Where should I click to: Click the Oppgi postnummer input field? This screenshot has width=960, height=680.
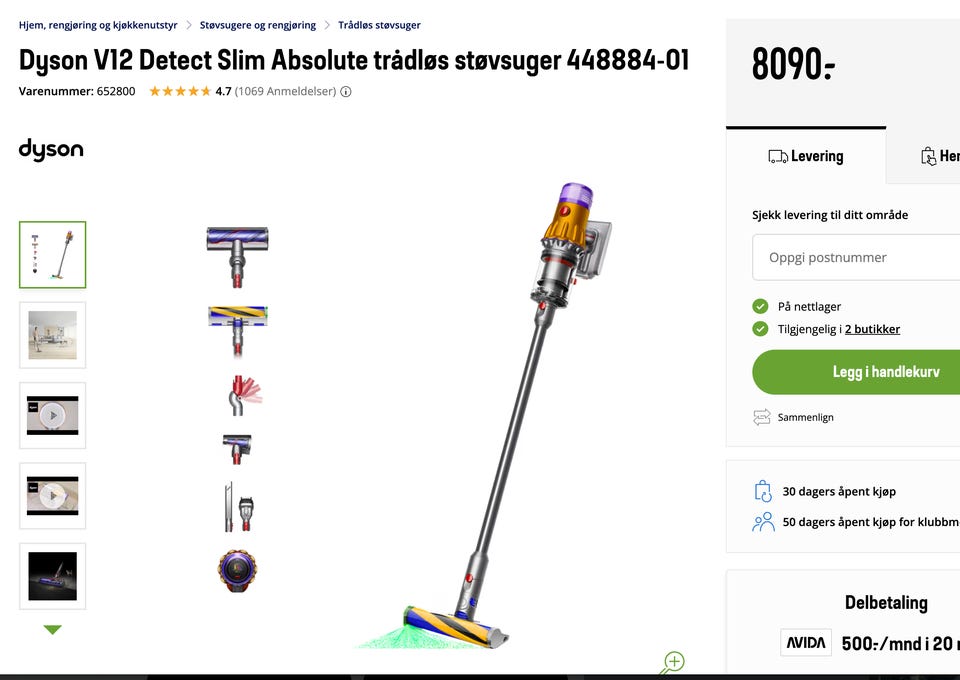click(856, 258)
